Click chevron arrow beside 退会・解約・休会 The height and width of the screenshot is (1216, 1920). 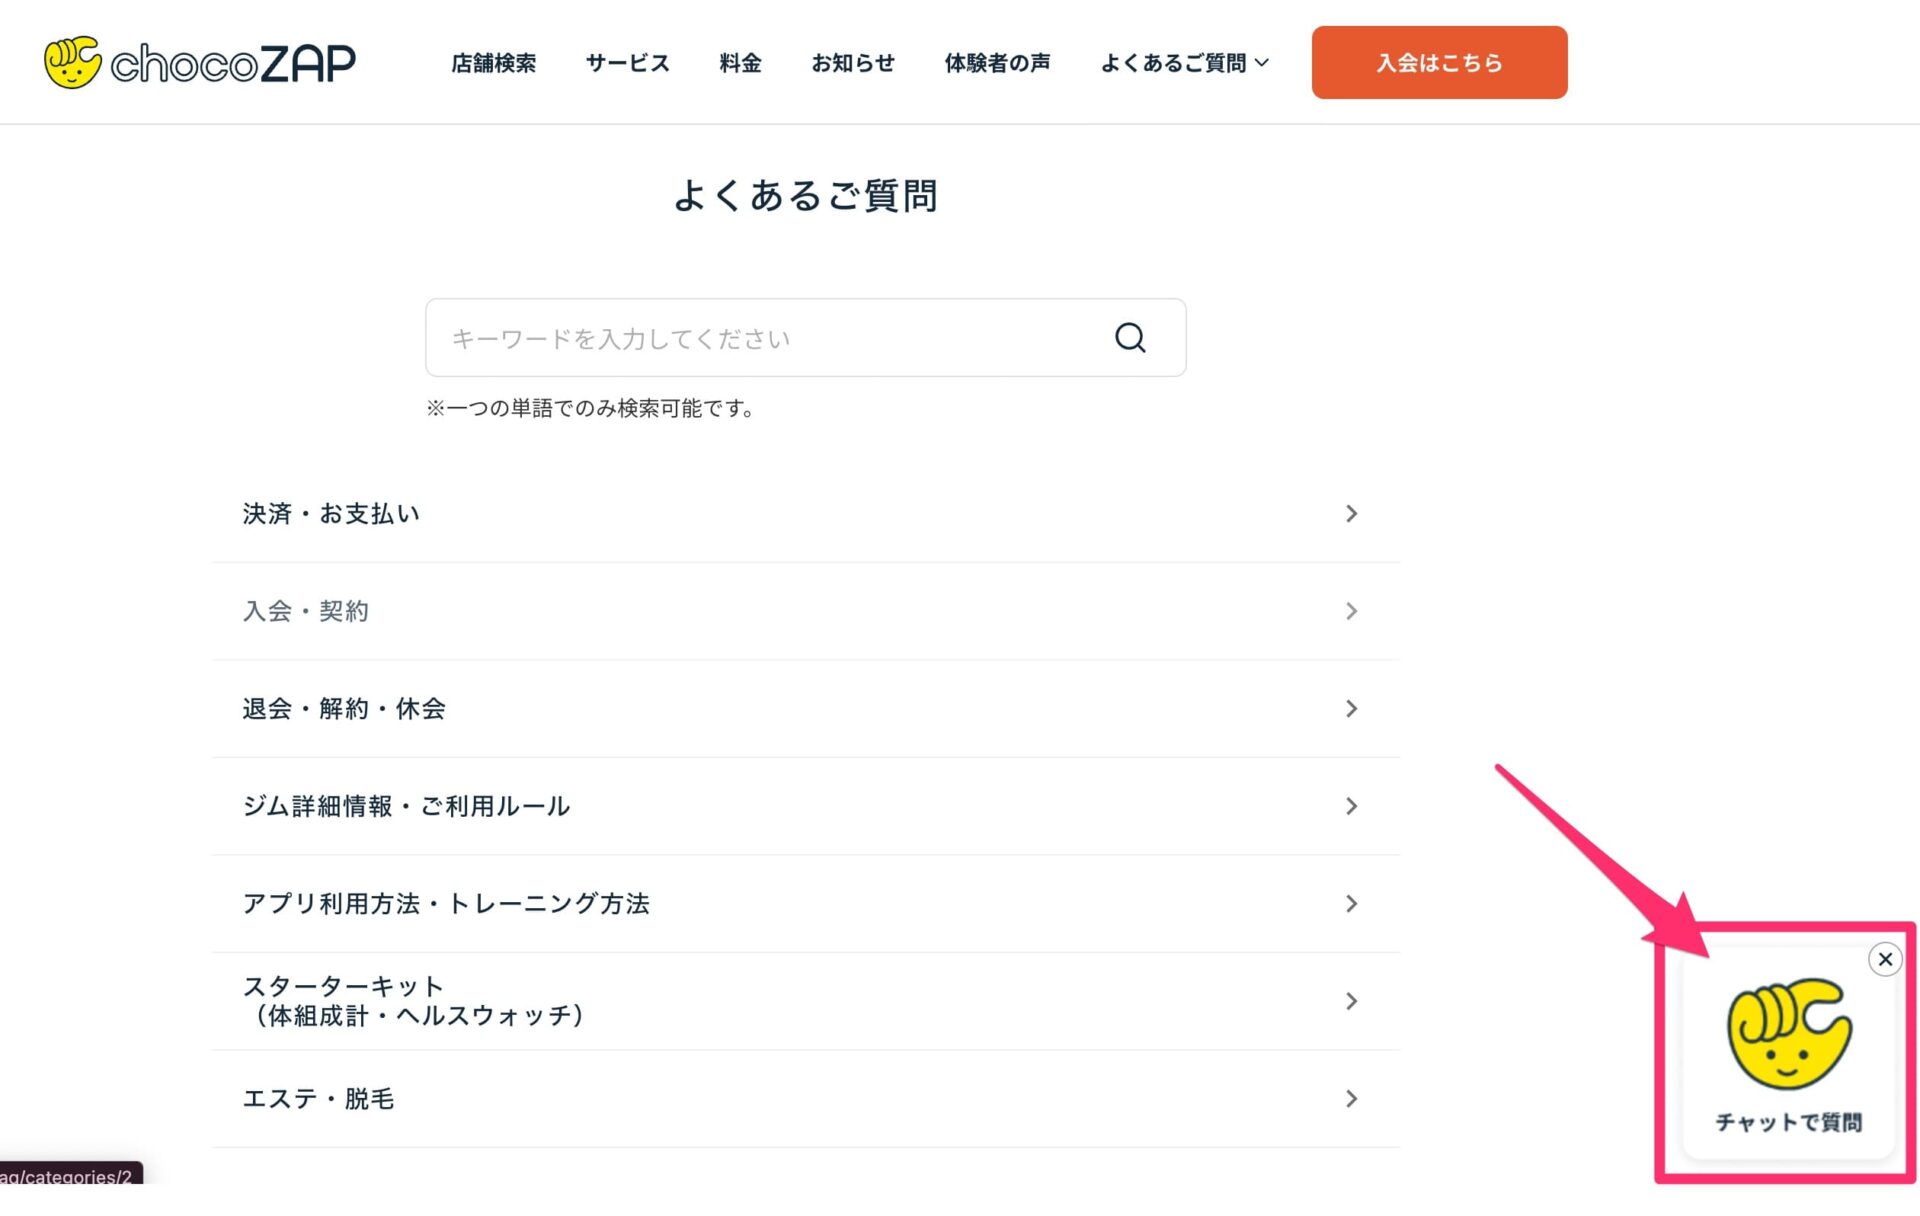point(1351,709)
